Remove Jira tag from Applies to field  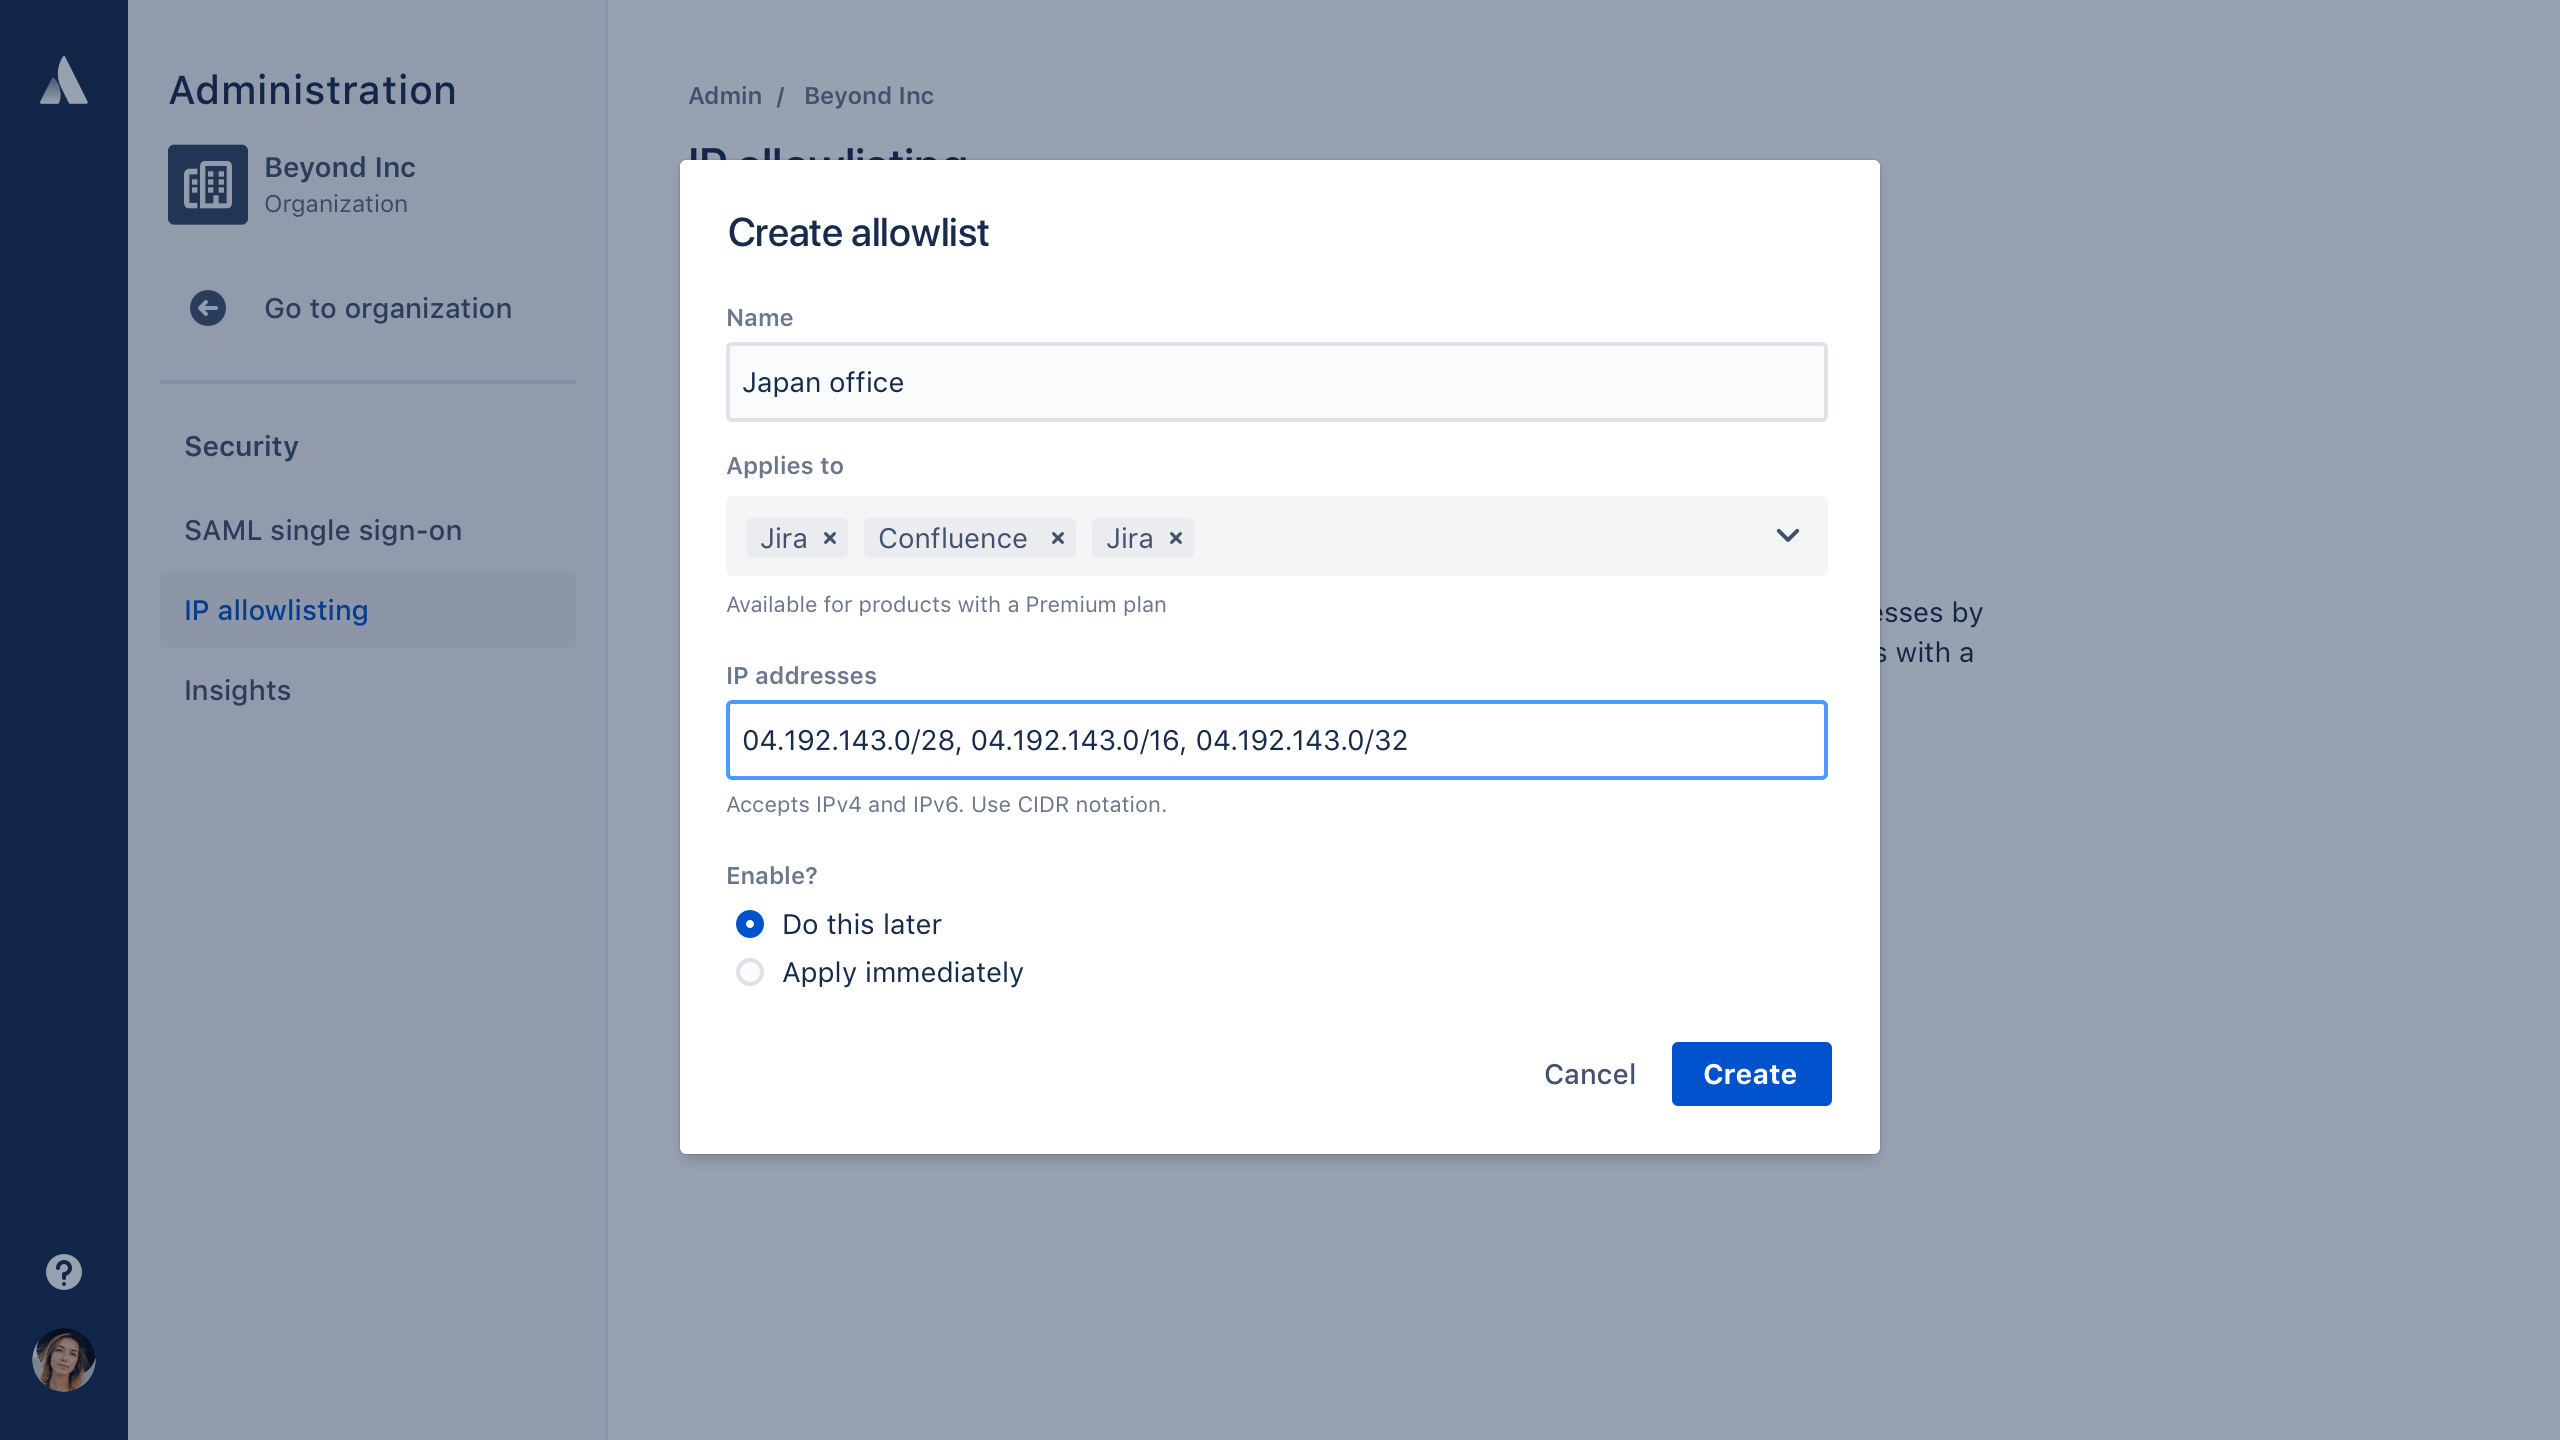[x=828, y=538]
